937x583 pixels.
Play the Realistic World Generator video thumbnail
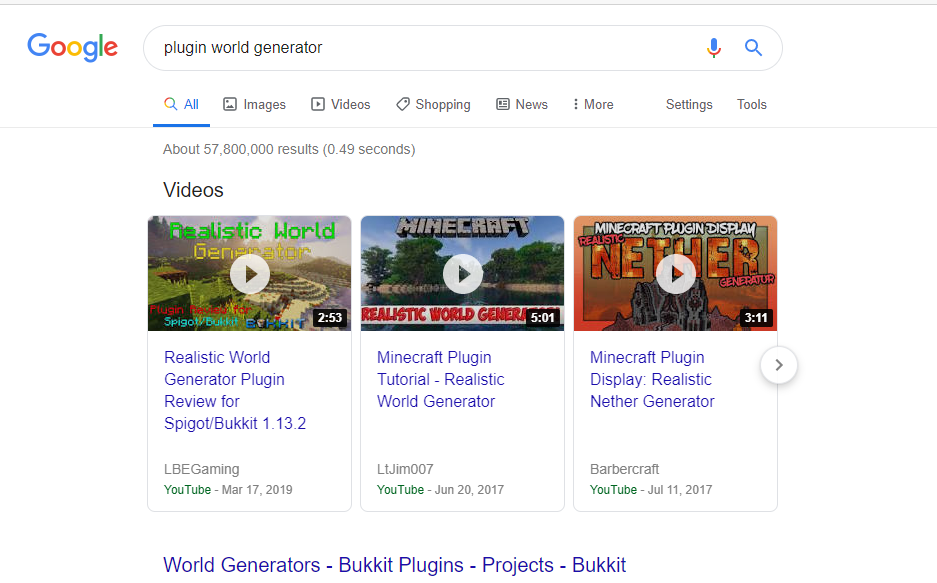tap(249, 273)
